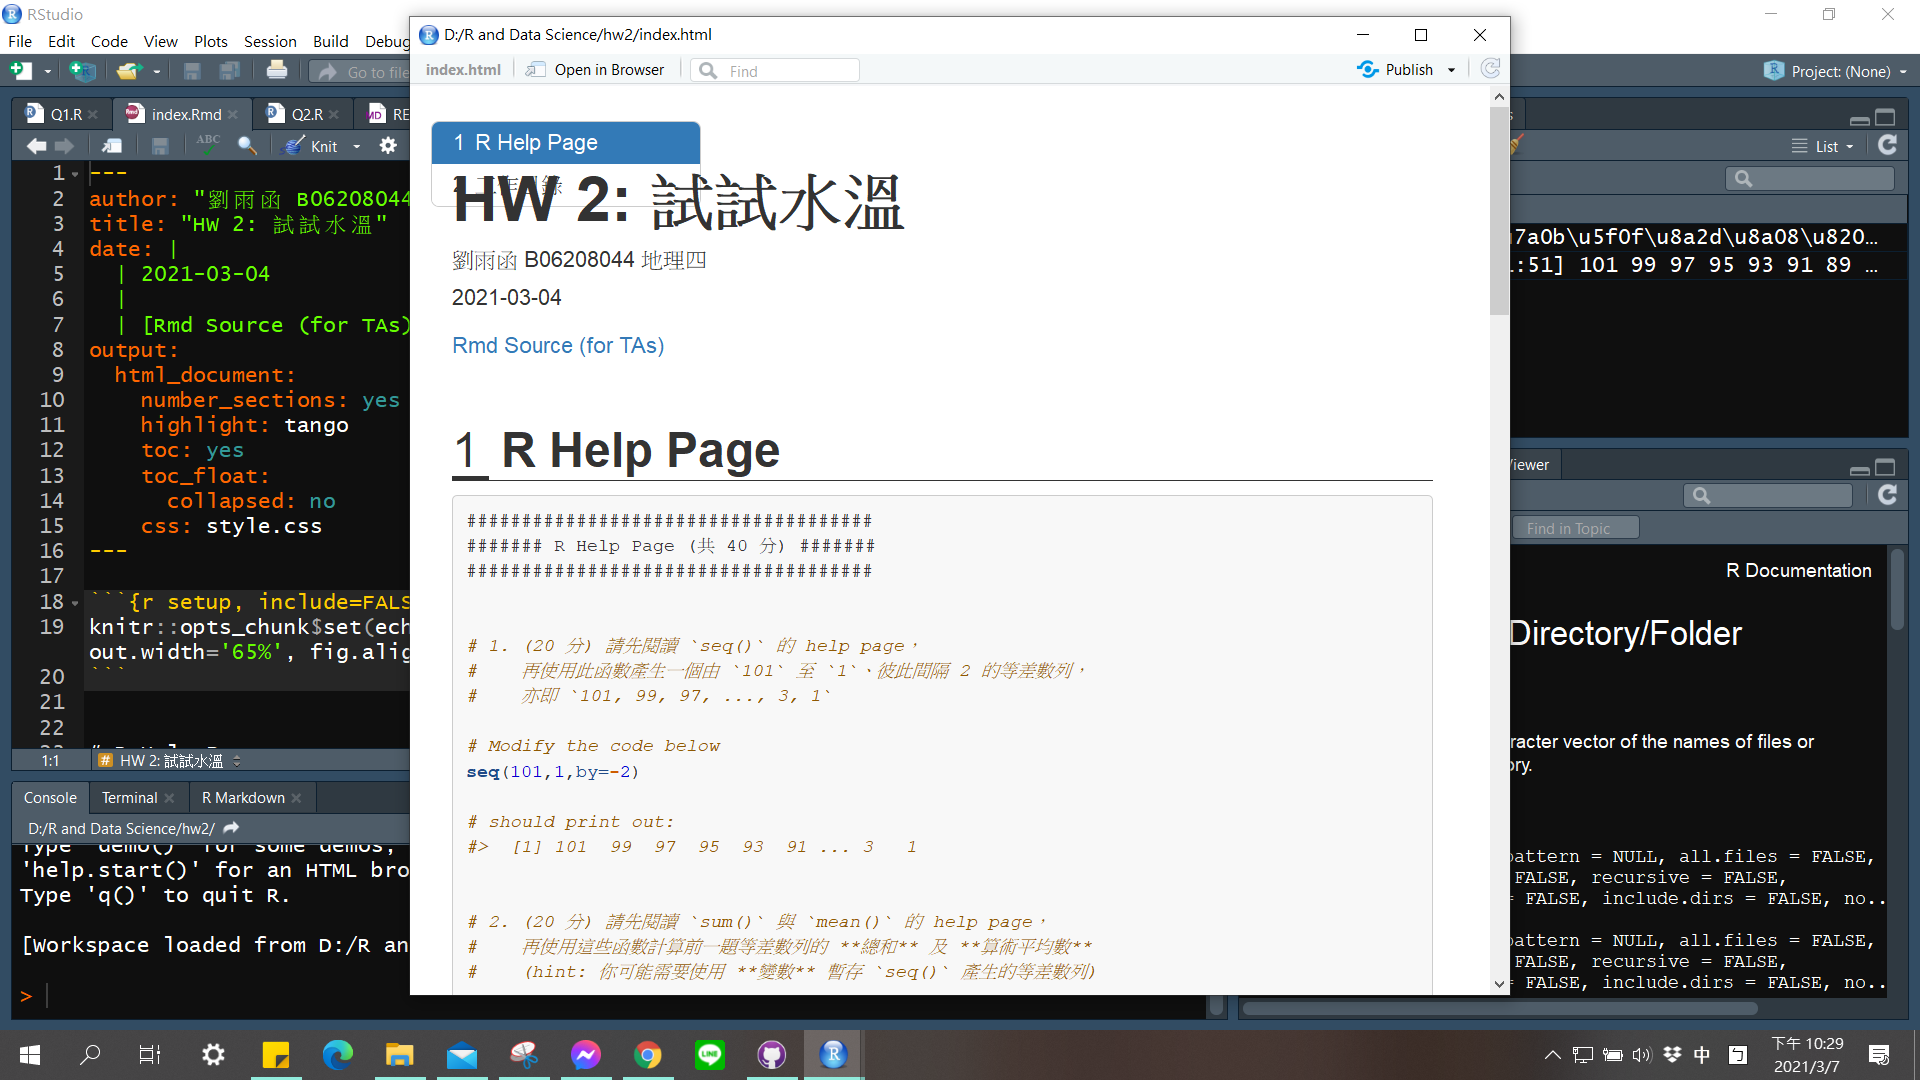
Task: Click the Open in Browser button
Action: tap(595, 69)
